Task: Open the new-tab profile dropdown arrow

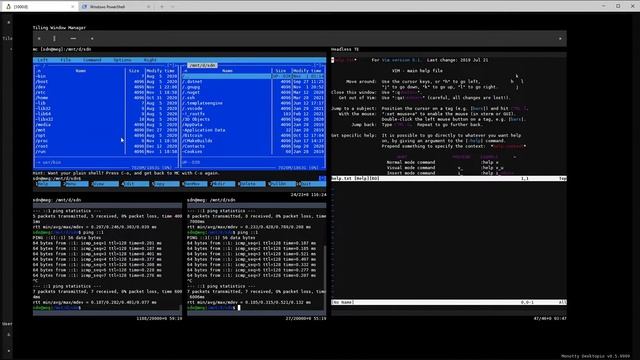Action: (172, 7)
